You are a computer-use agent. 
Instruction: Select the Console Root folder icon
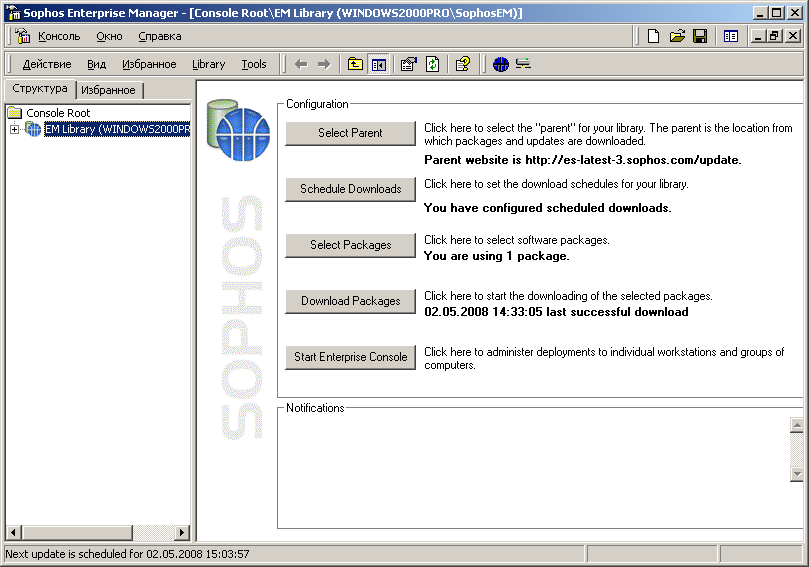point(15,112)
